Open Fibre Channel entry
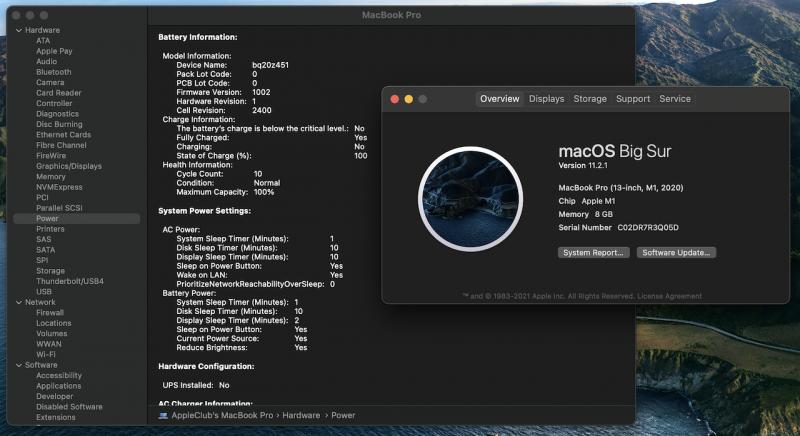Image resolution: width=800 pixels, height=436 pixels. 61,145
